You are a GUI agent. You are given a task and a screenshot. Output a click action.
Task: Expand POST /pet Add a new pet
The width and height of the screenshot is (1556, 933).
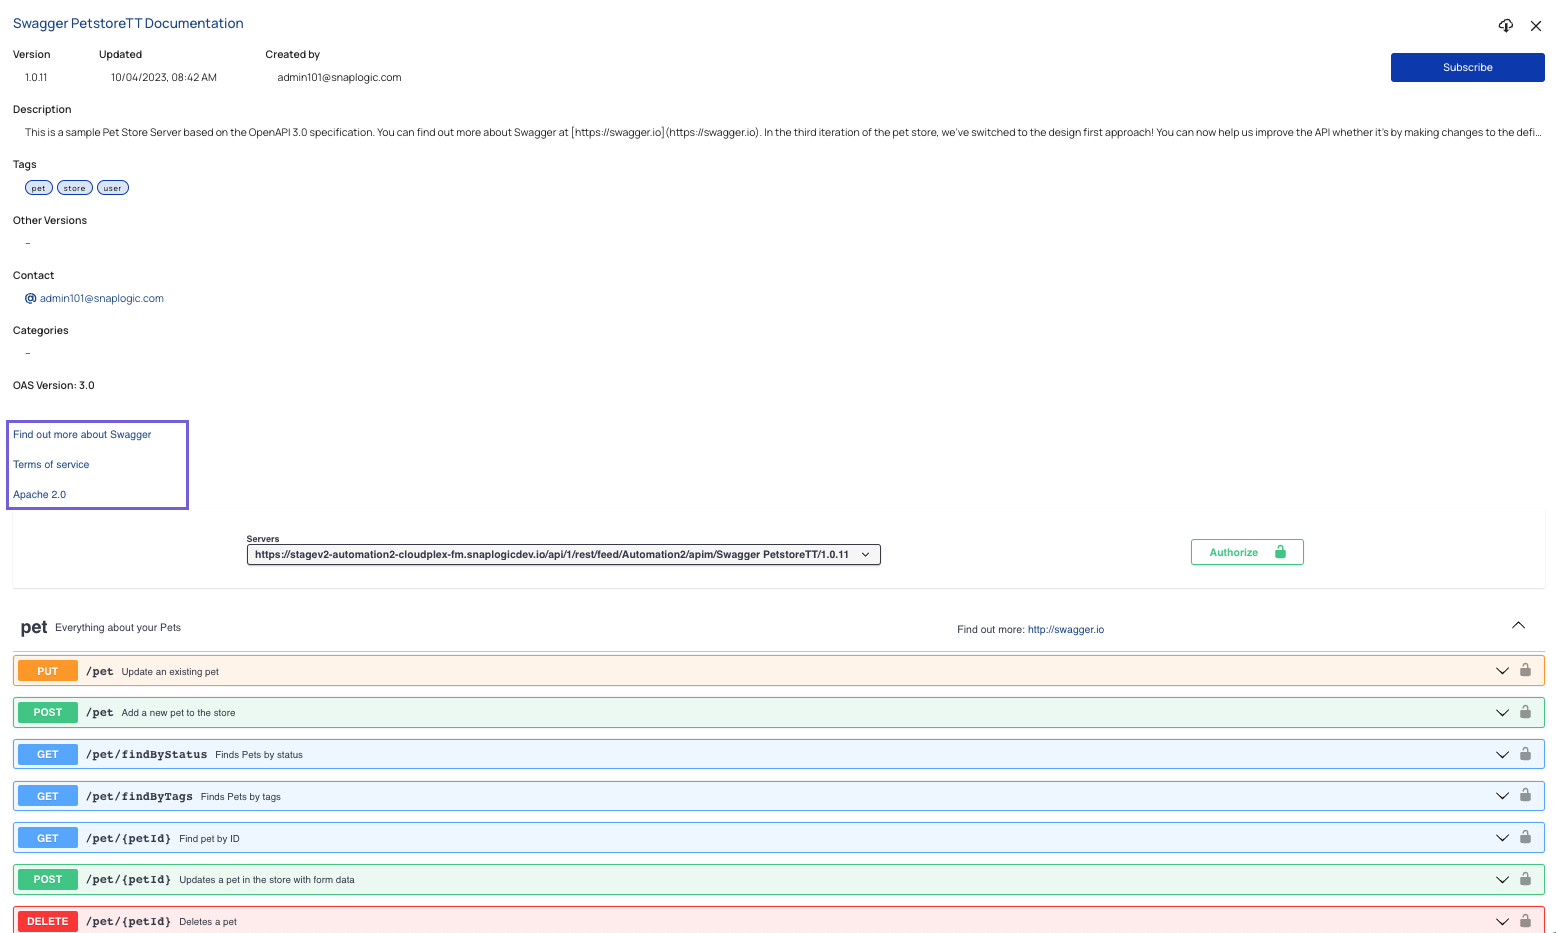1502,713
